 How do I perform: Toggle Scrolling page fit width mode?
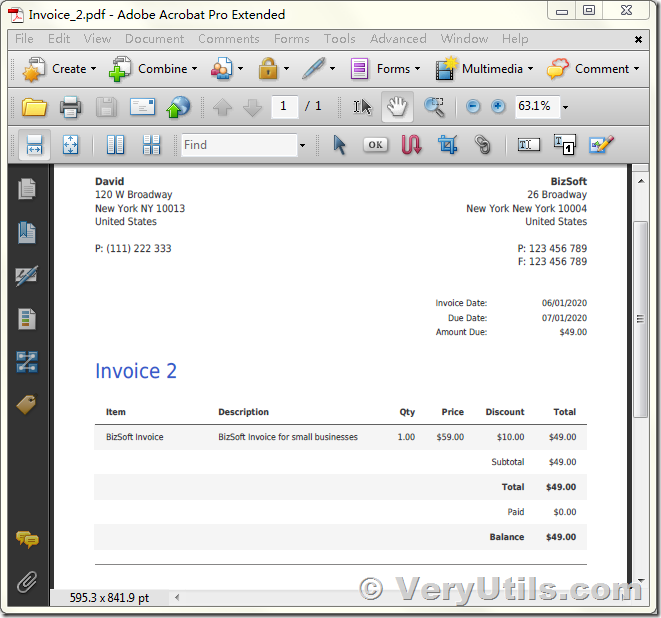pos(34,145)
